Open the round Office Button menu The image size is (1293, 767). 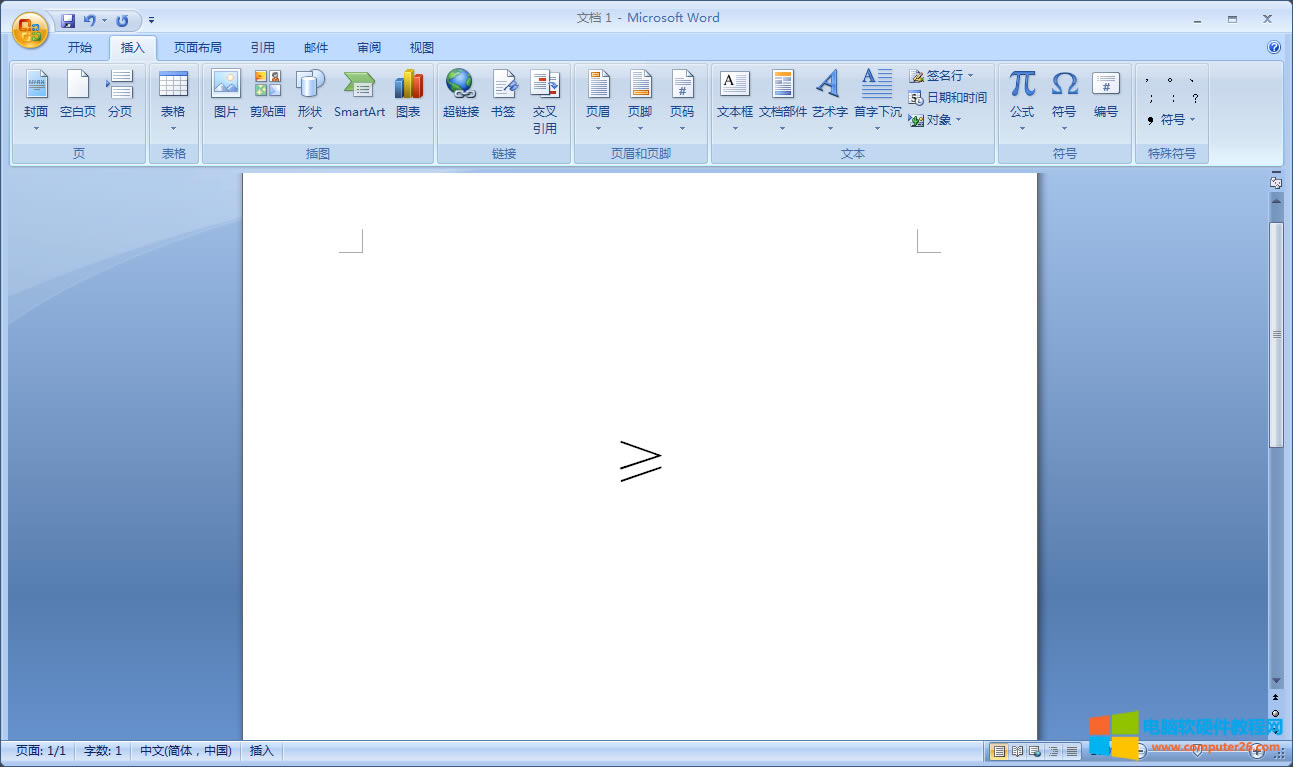click(30, 29)
